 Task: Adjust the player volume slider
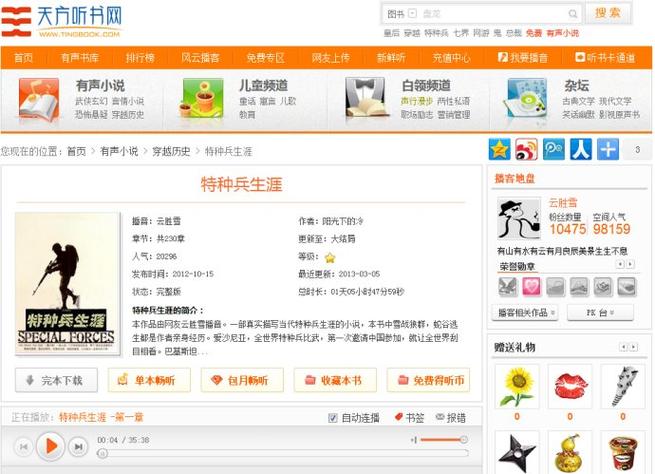[x=440, y=440]
